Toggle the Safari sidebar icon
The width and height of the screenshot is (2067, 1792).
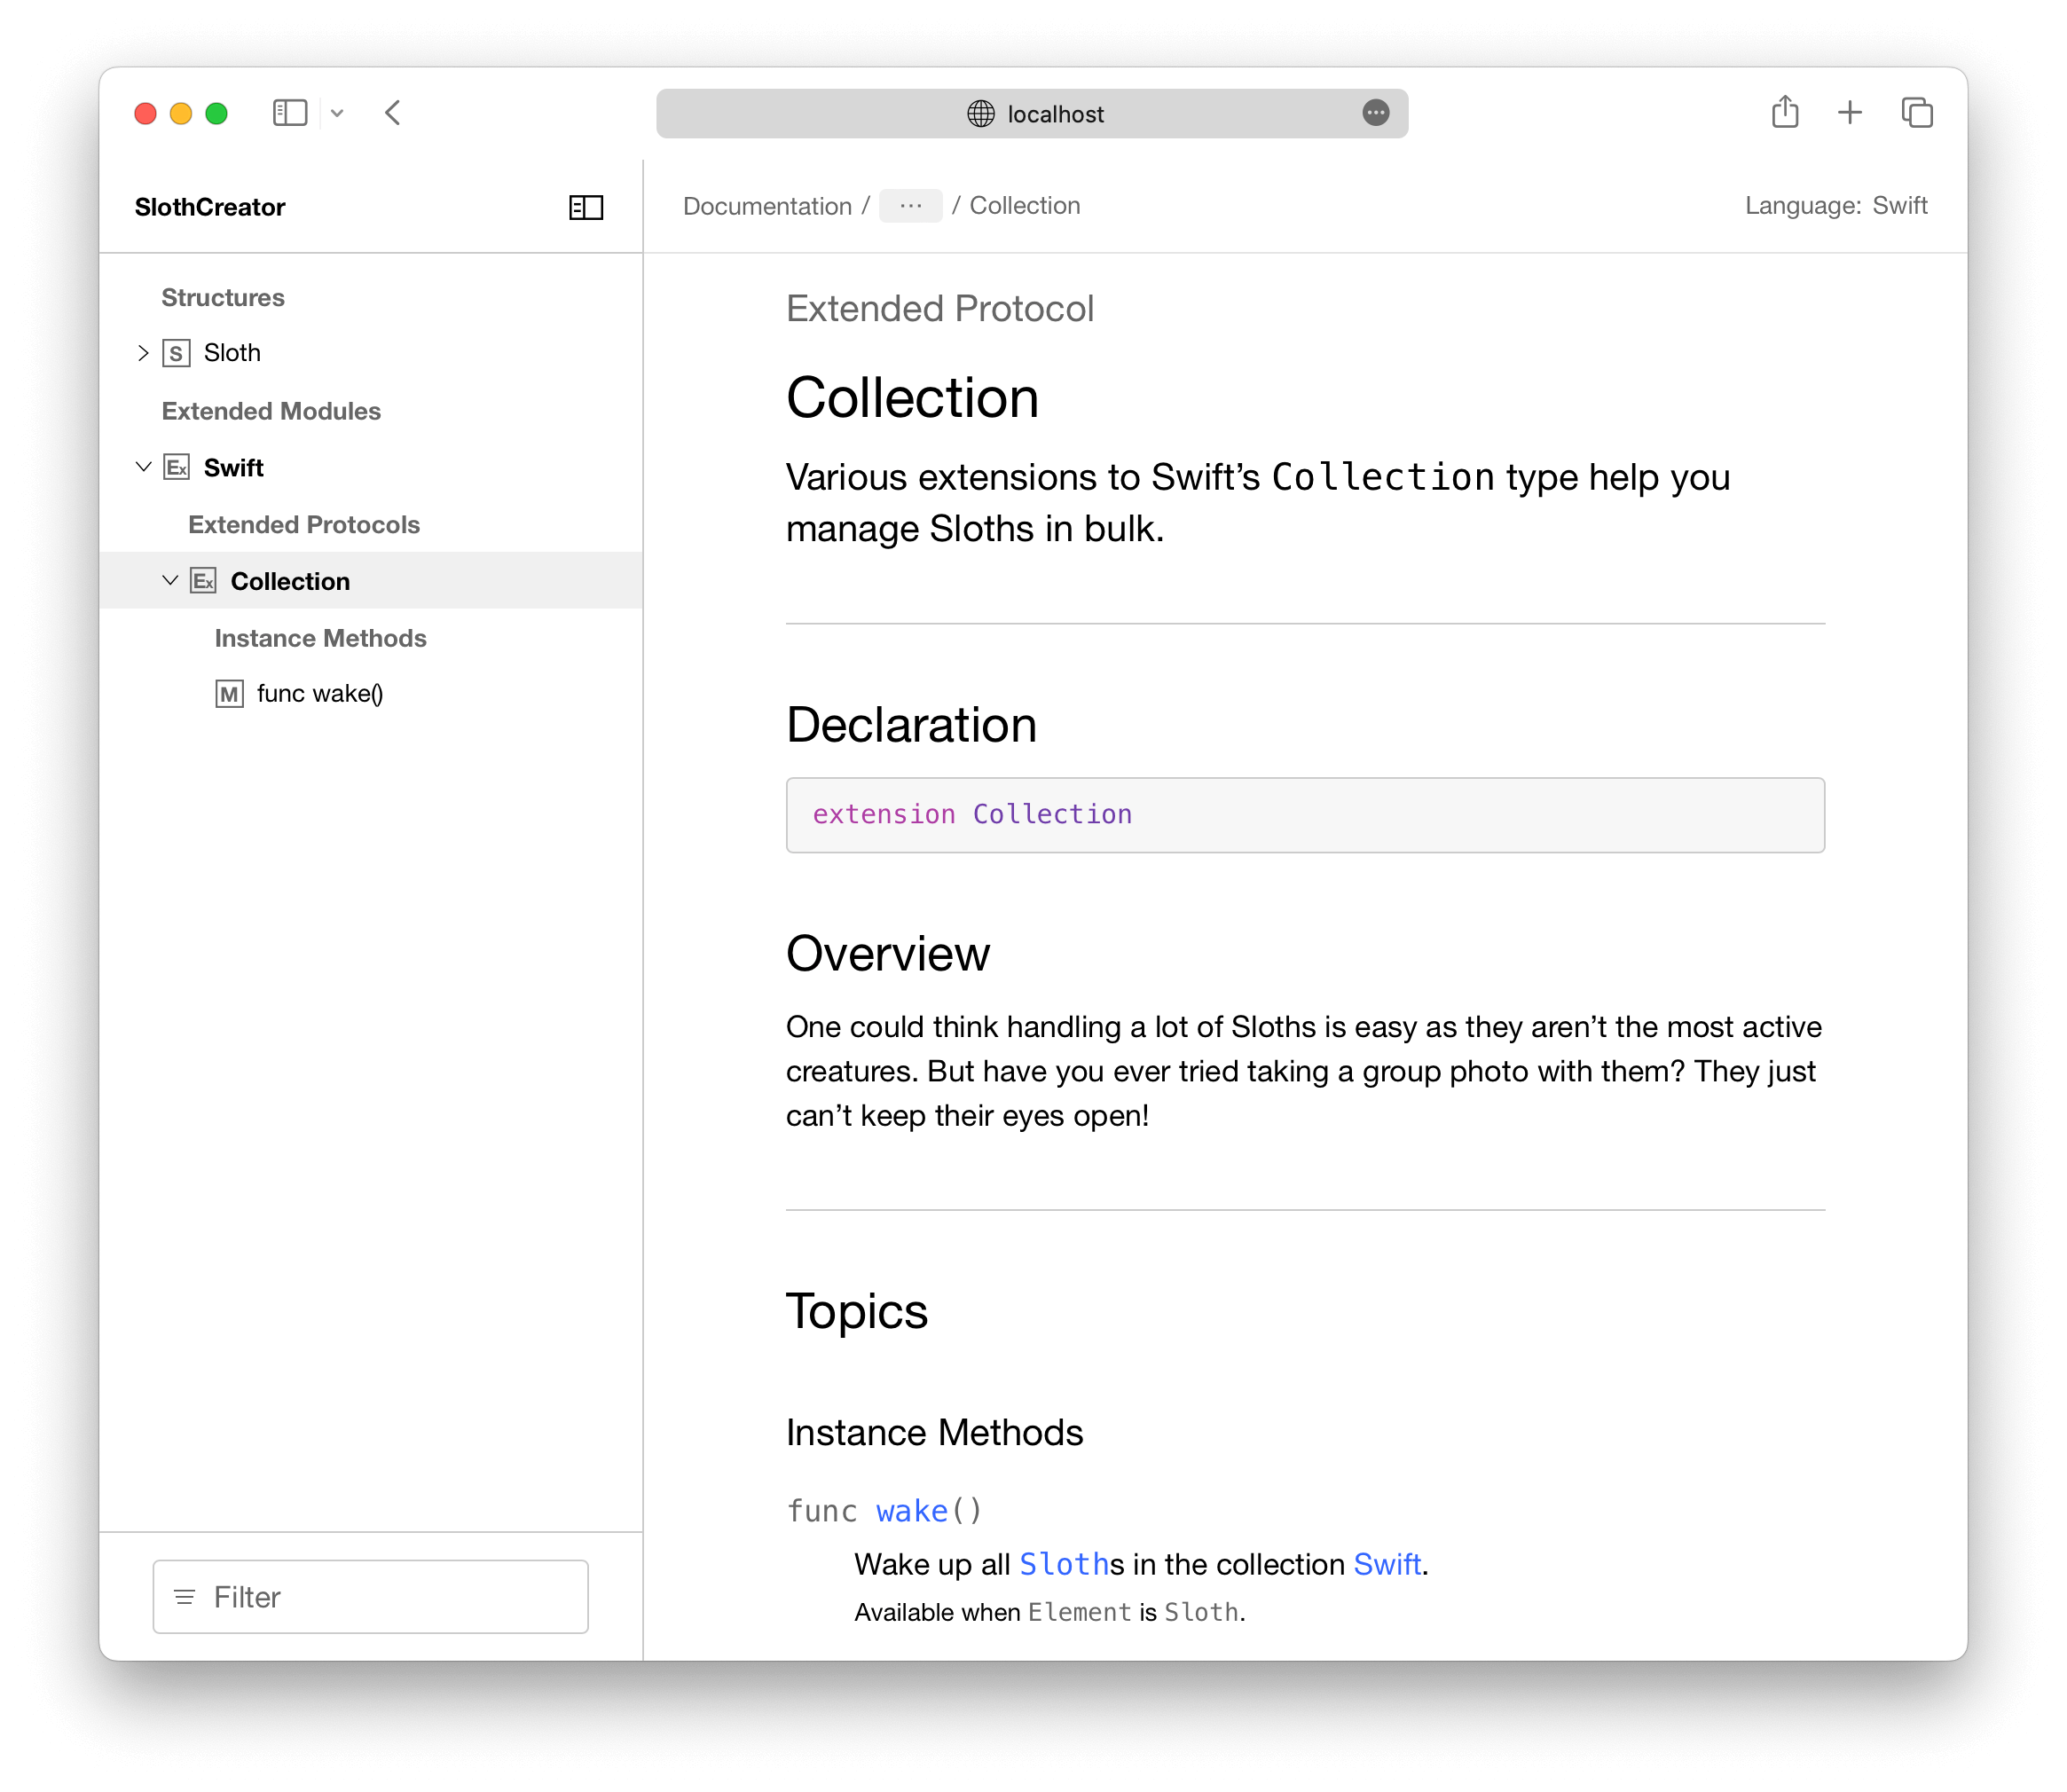tap(289, 113)
